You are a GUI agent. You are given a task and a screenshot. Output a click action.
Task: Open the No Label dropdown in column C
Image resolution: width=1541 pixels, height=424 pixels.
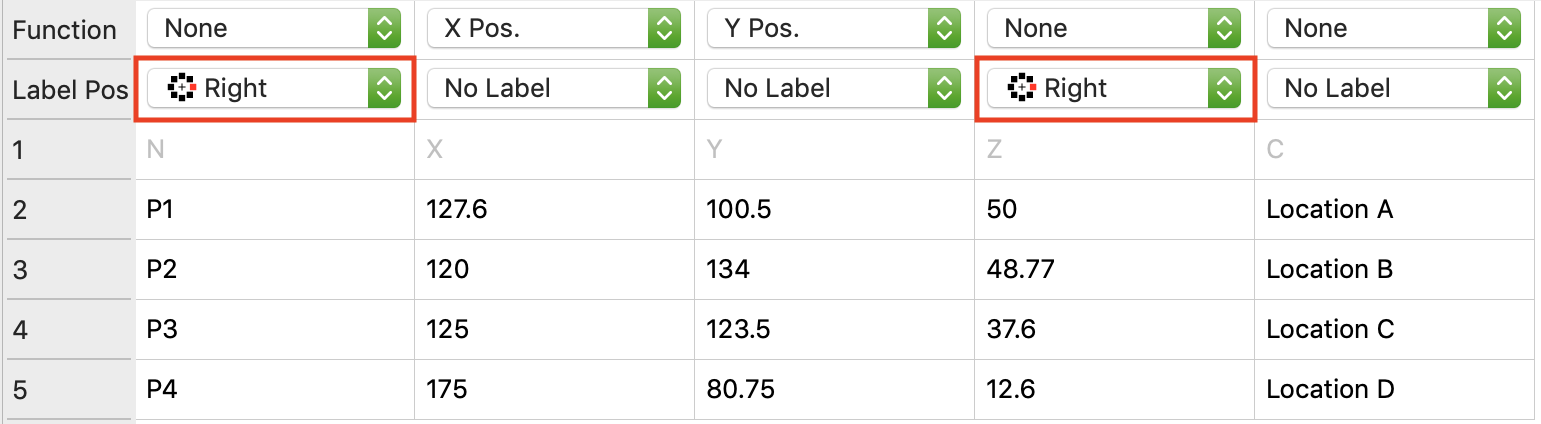1394,89
